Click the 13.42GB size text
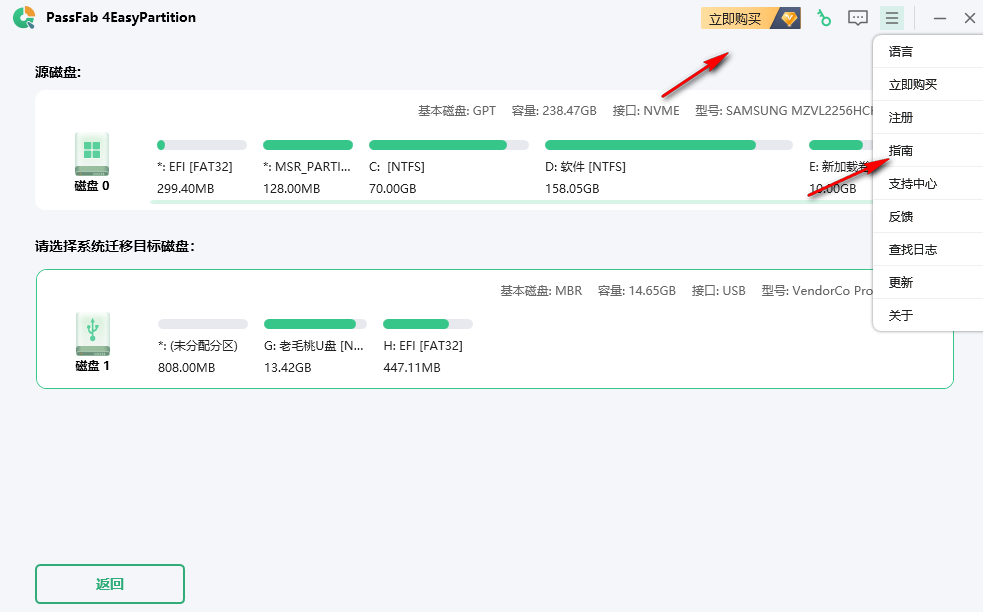 [x=288, y=368]
